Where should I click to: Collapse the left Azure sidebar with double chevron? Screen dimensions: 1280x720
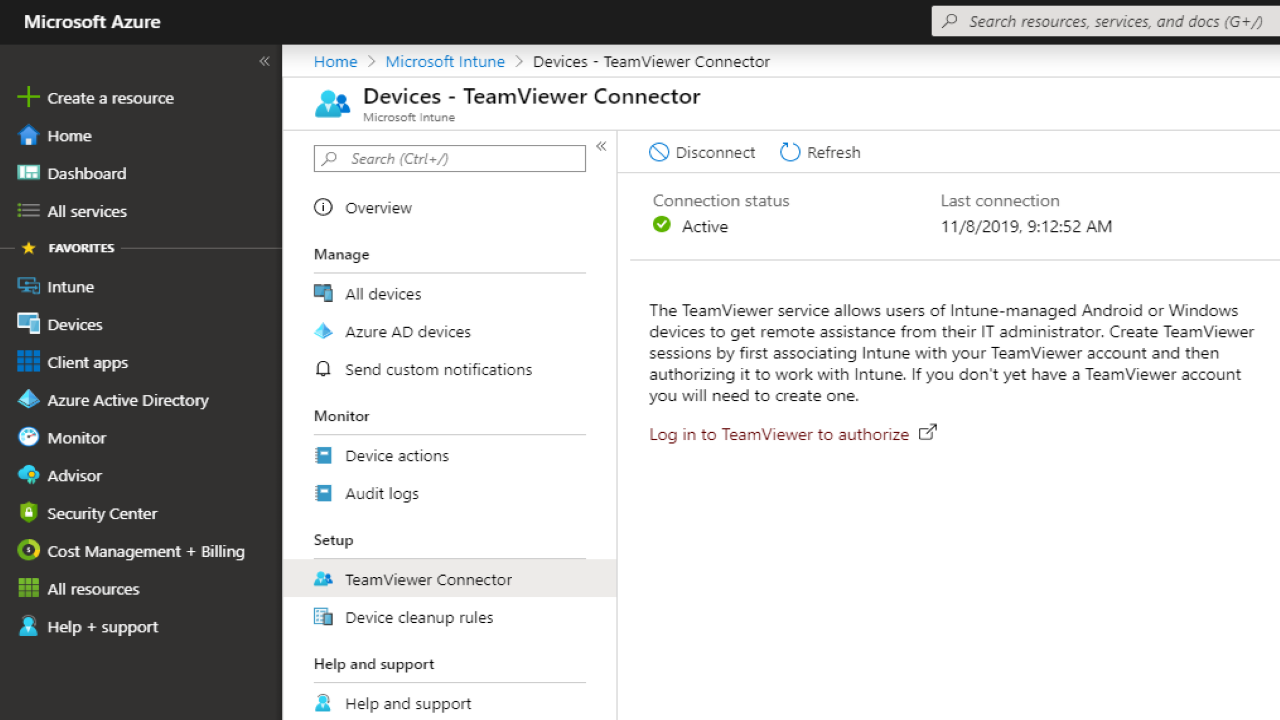click(264, 61)
